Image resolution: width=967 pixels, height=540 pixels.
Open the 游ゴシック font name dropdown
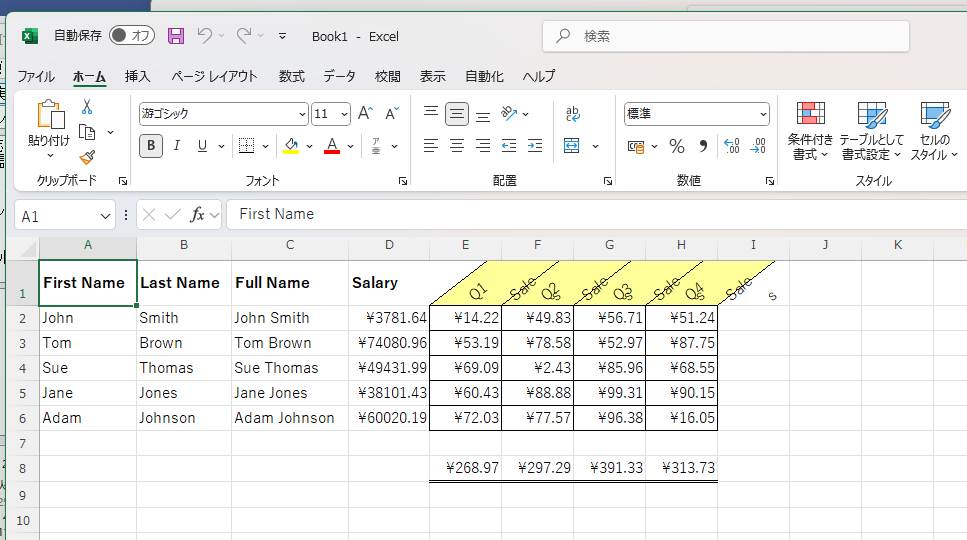[302, 114]
